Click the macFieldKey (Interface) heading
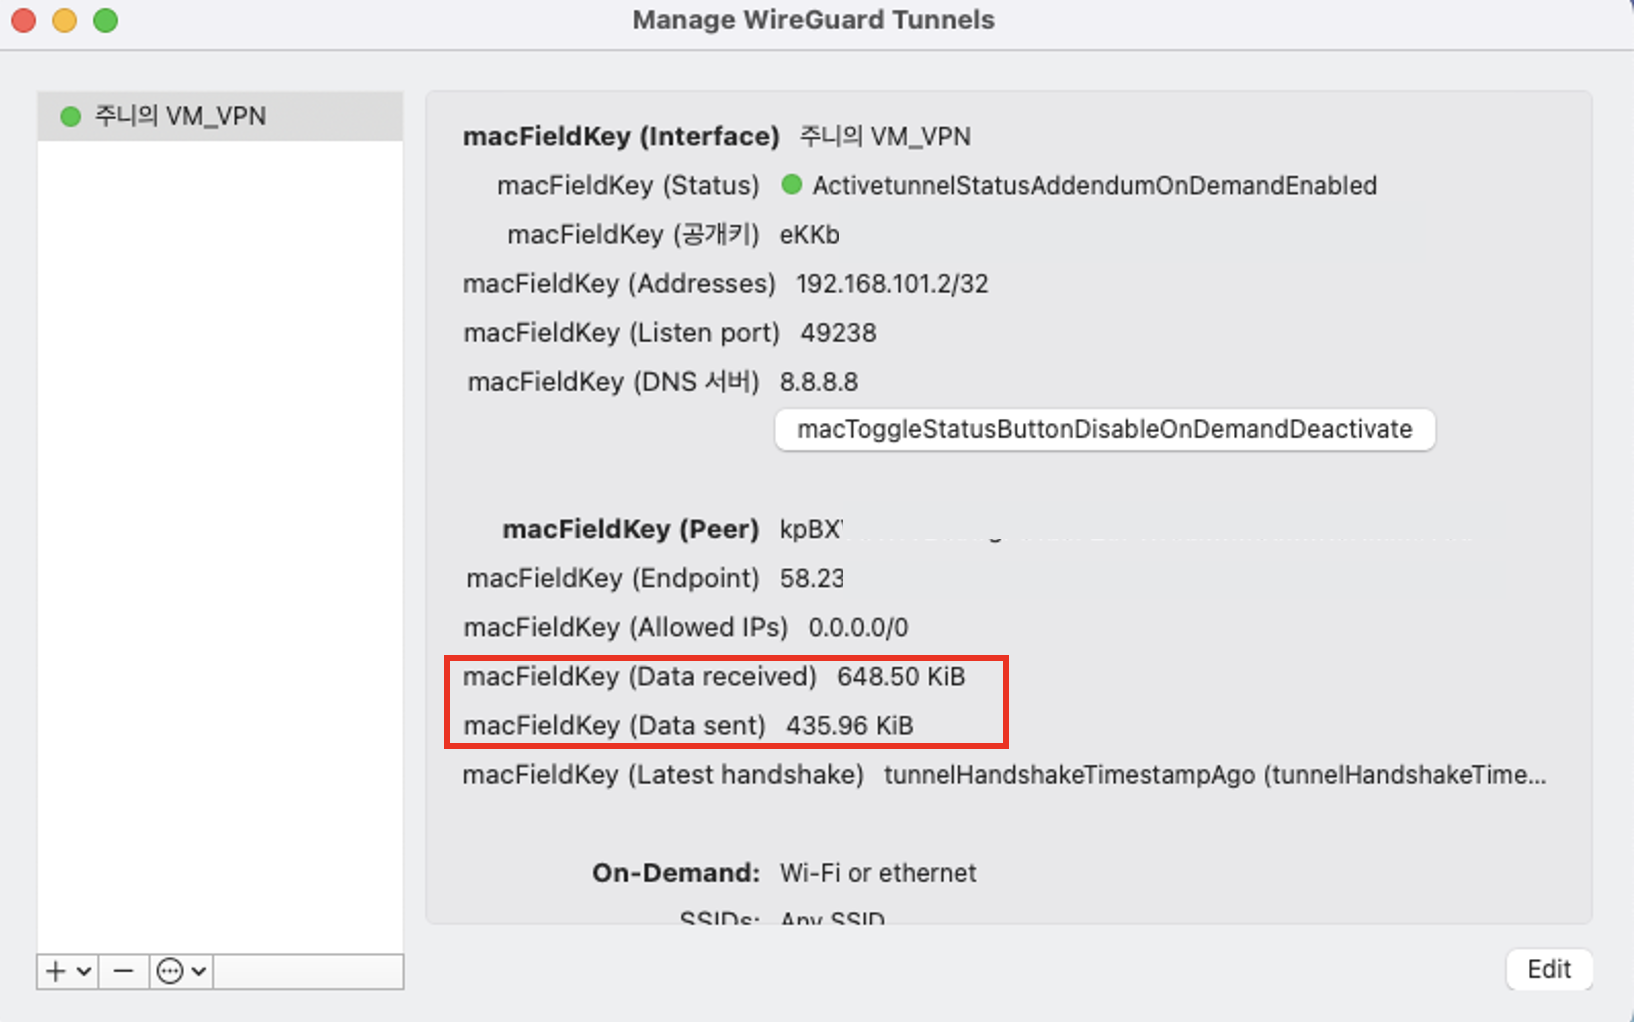Screen dimensions: 1634x1022 click(621, 136)
